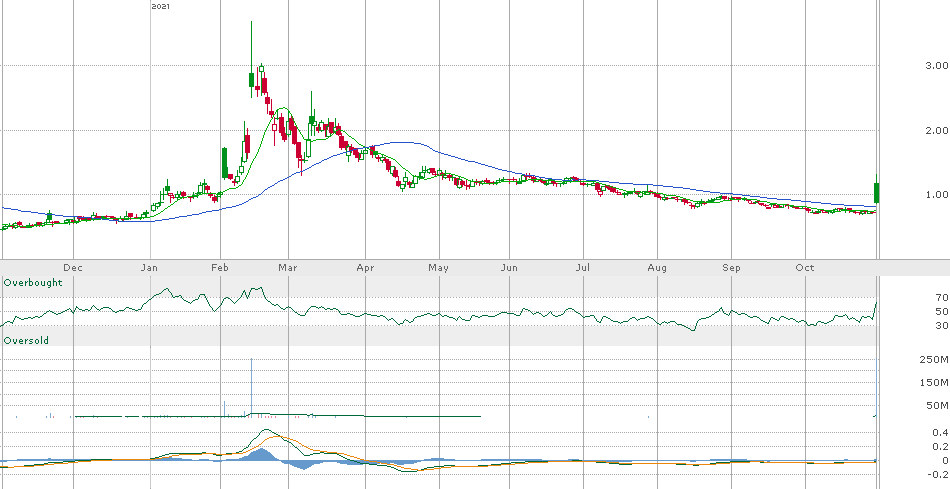Click the Dec month label on the time axis
This screenshot has height=489, width=950.
(x=73, y=268)
